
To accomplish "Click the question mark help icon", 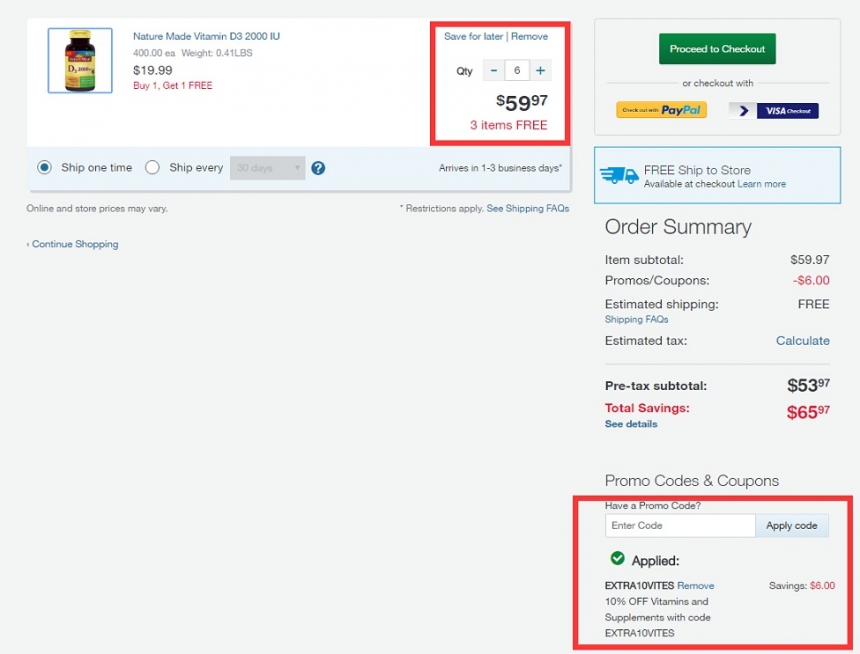I will [318, 168].
